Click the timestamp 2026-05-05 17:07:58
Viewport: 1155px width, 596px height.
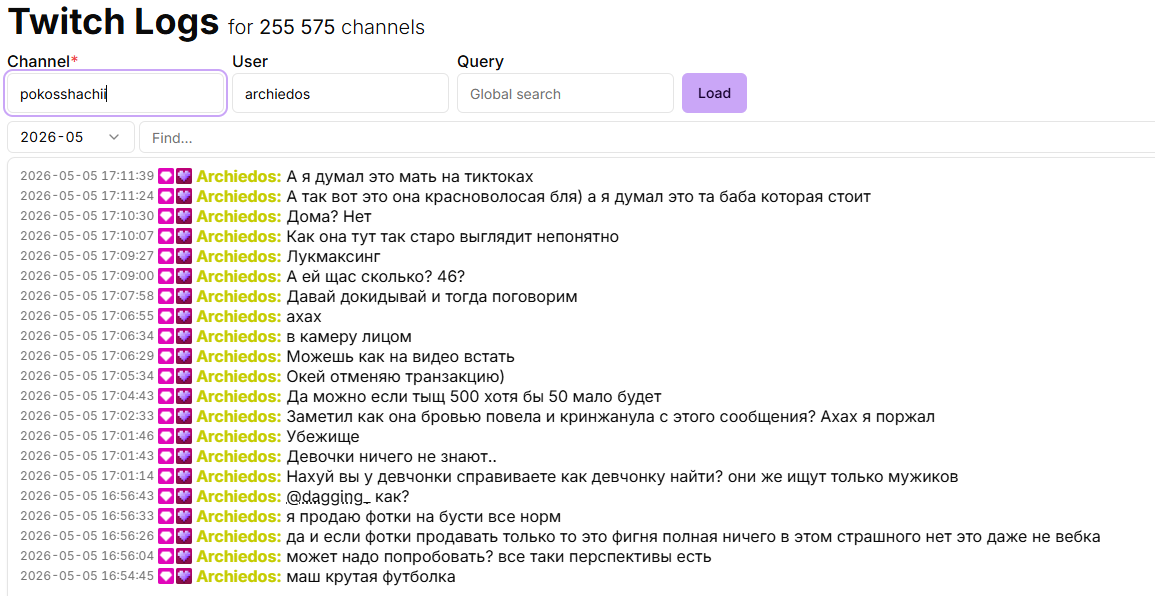(87, 296)
